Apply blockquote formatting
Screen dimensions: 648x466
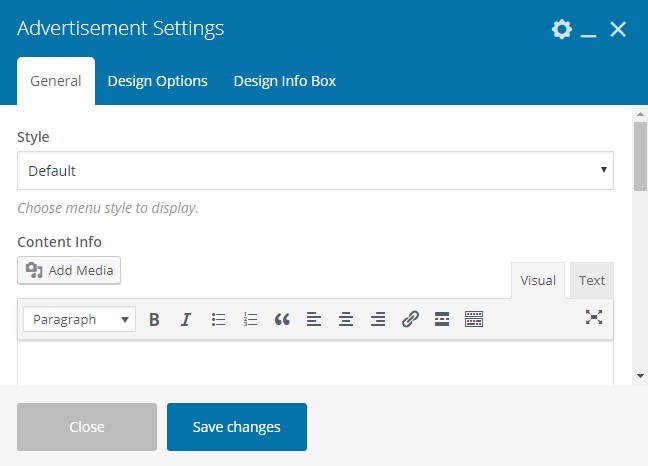click(282, 319)
